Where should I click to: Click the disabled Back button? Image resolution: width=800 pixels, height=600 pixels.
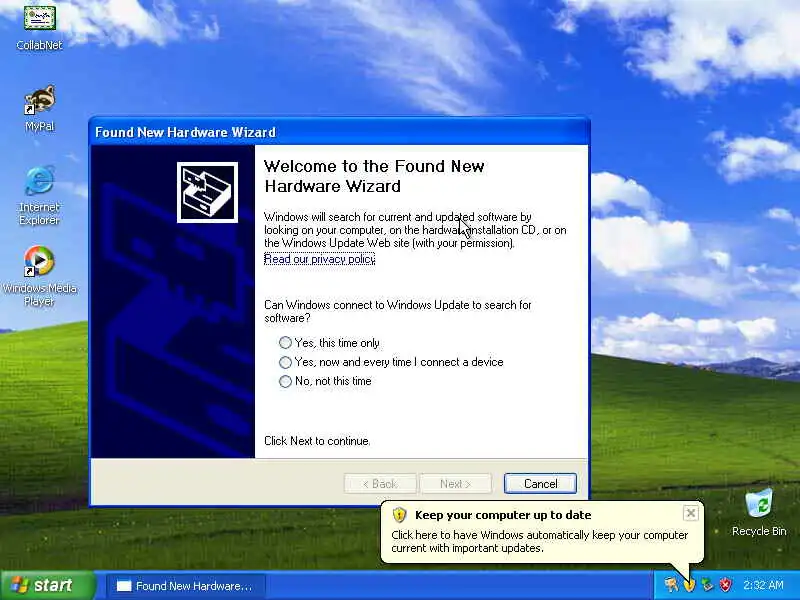coord(380,483)
